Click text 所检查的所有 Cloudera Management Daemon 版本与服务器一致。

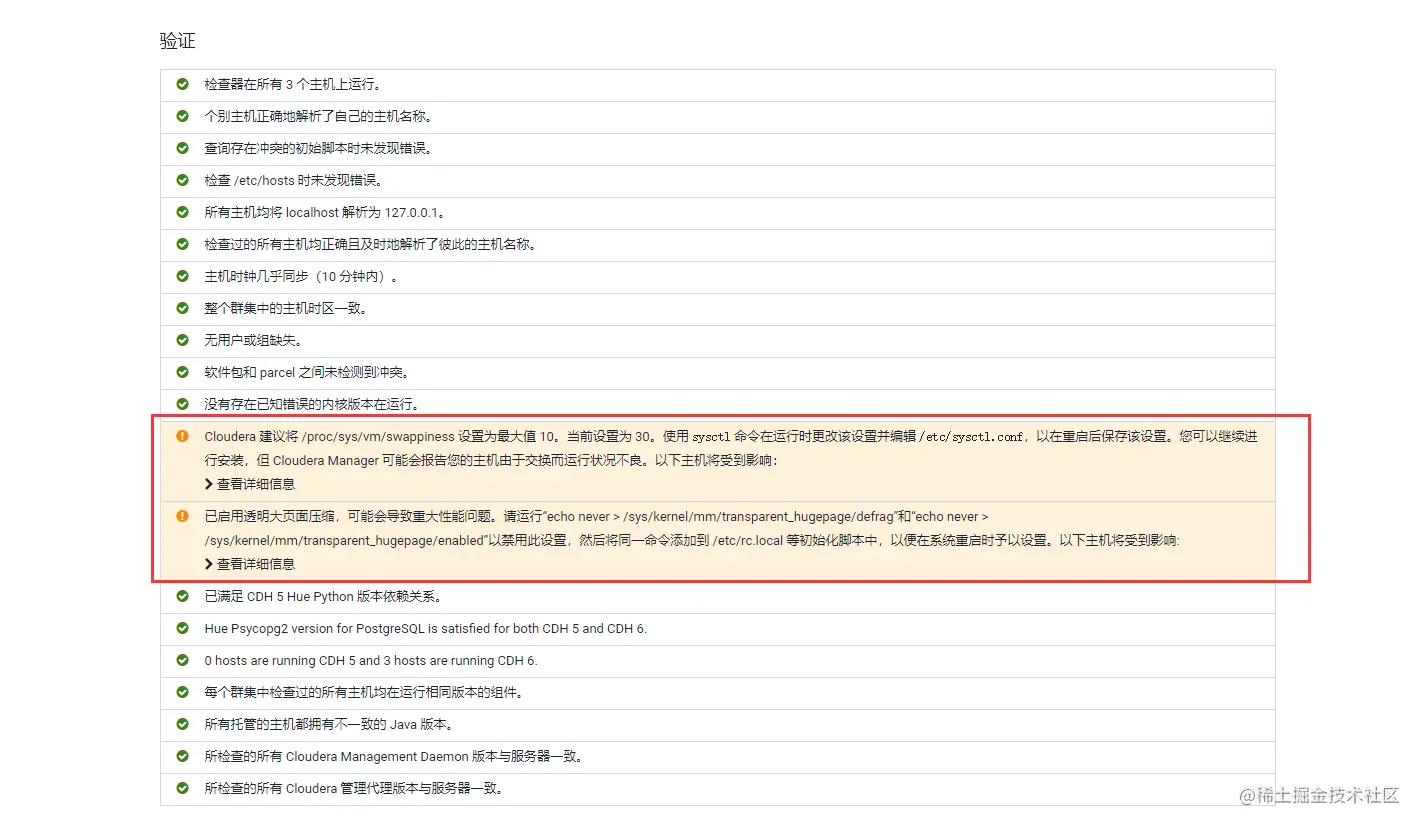(x=394, y=757)
